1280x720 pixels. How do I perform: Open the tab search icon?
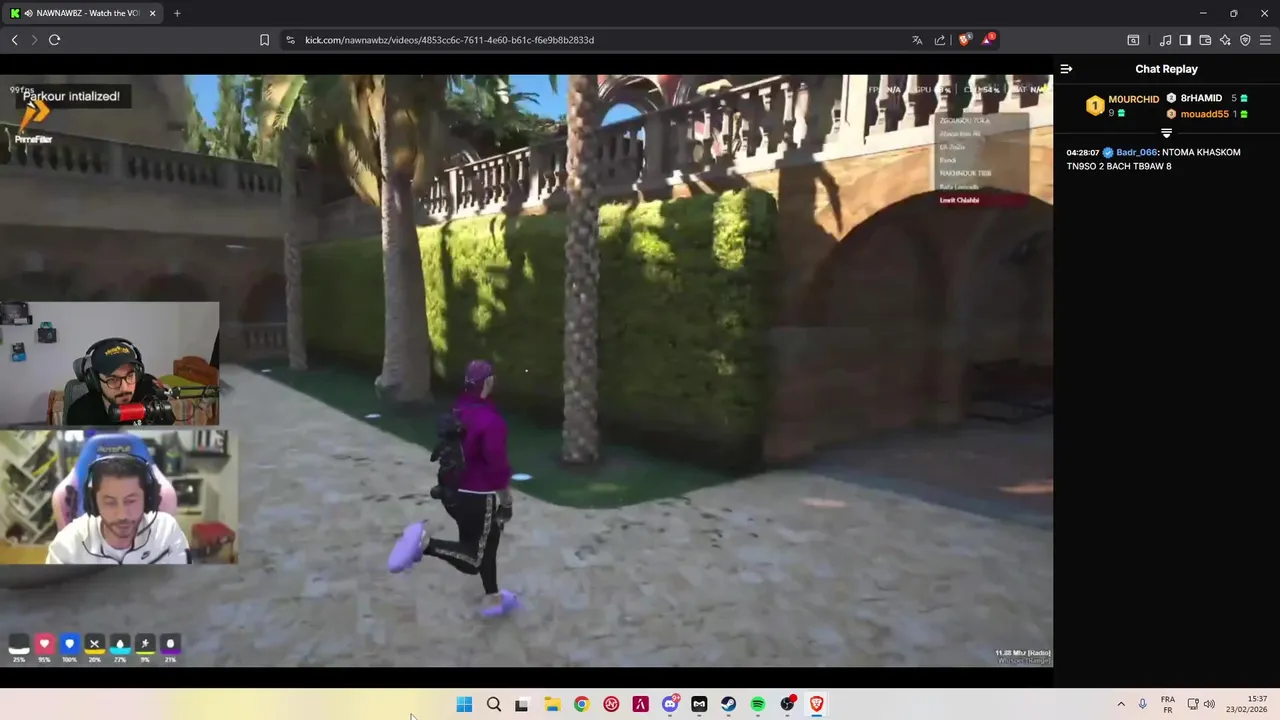1133,40
